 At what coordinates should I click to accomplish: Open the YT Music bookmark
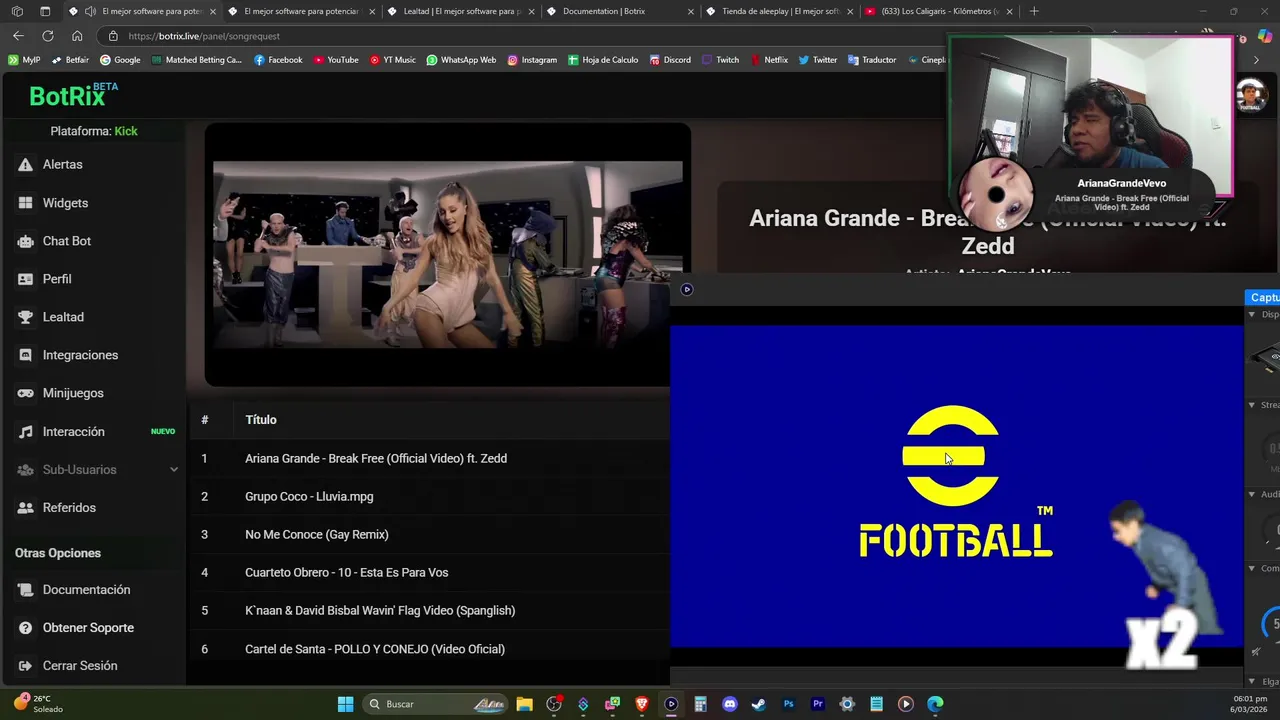(x=392, y=60)
